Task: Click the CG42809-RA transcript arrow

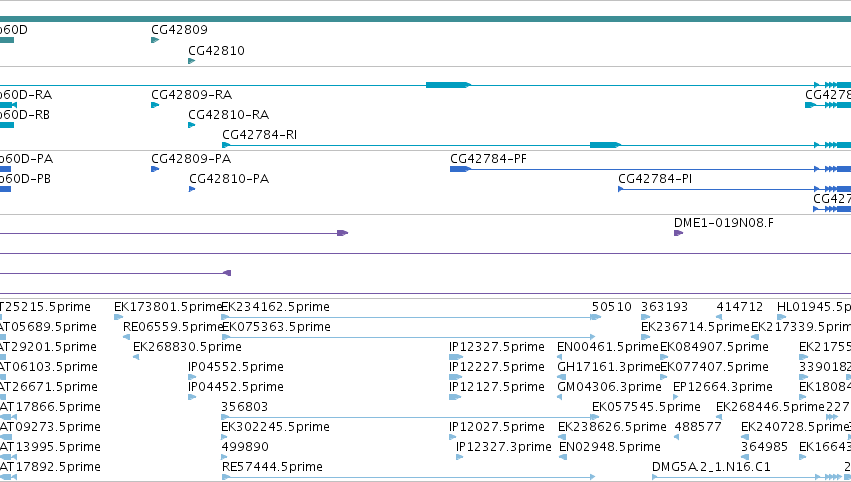Action: (155, 105)
